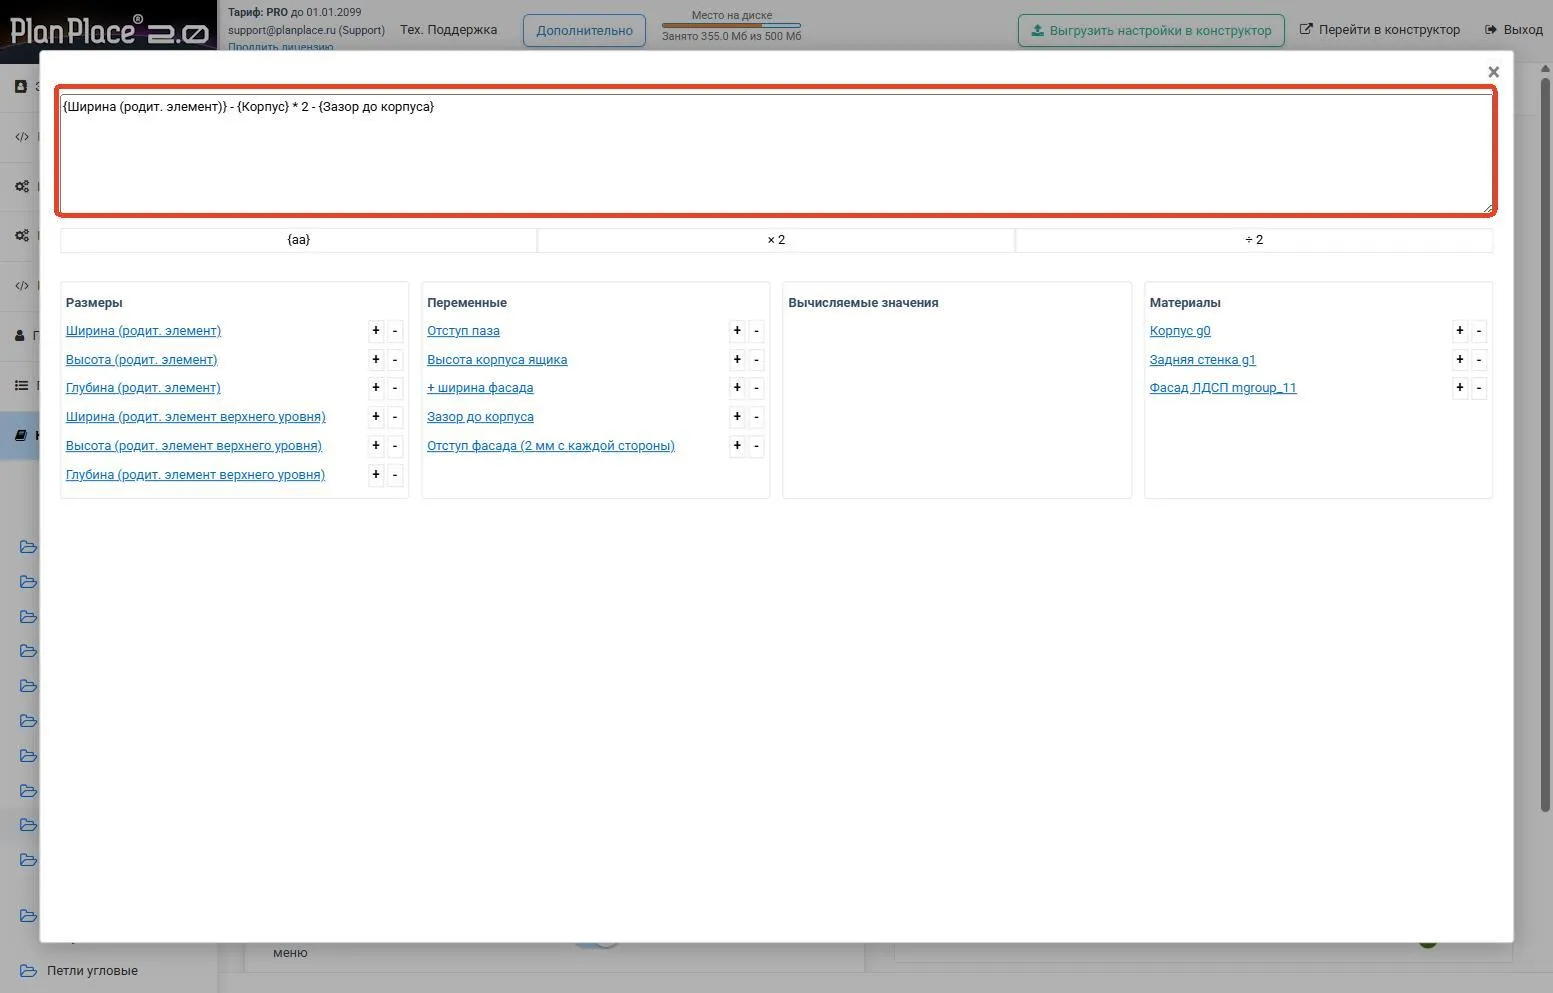Minus button for Задняя стенка g1
Image resolution: width=1553 pixels, height=993 pixels.
click(x=1479, y=360)
